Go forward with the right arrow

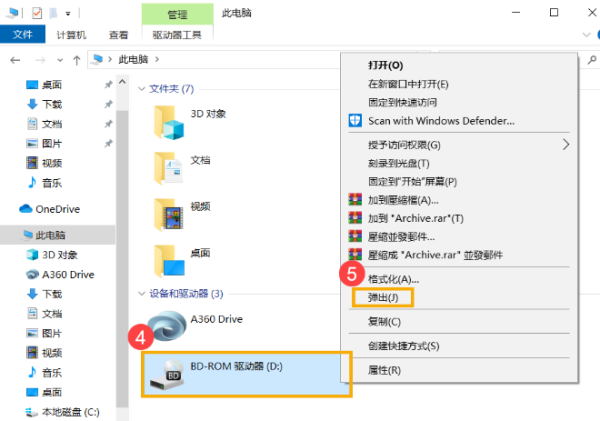40,60
